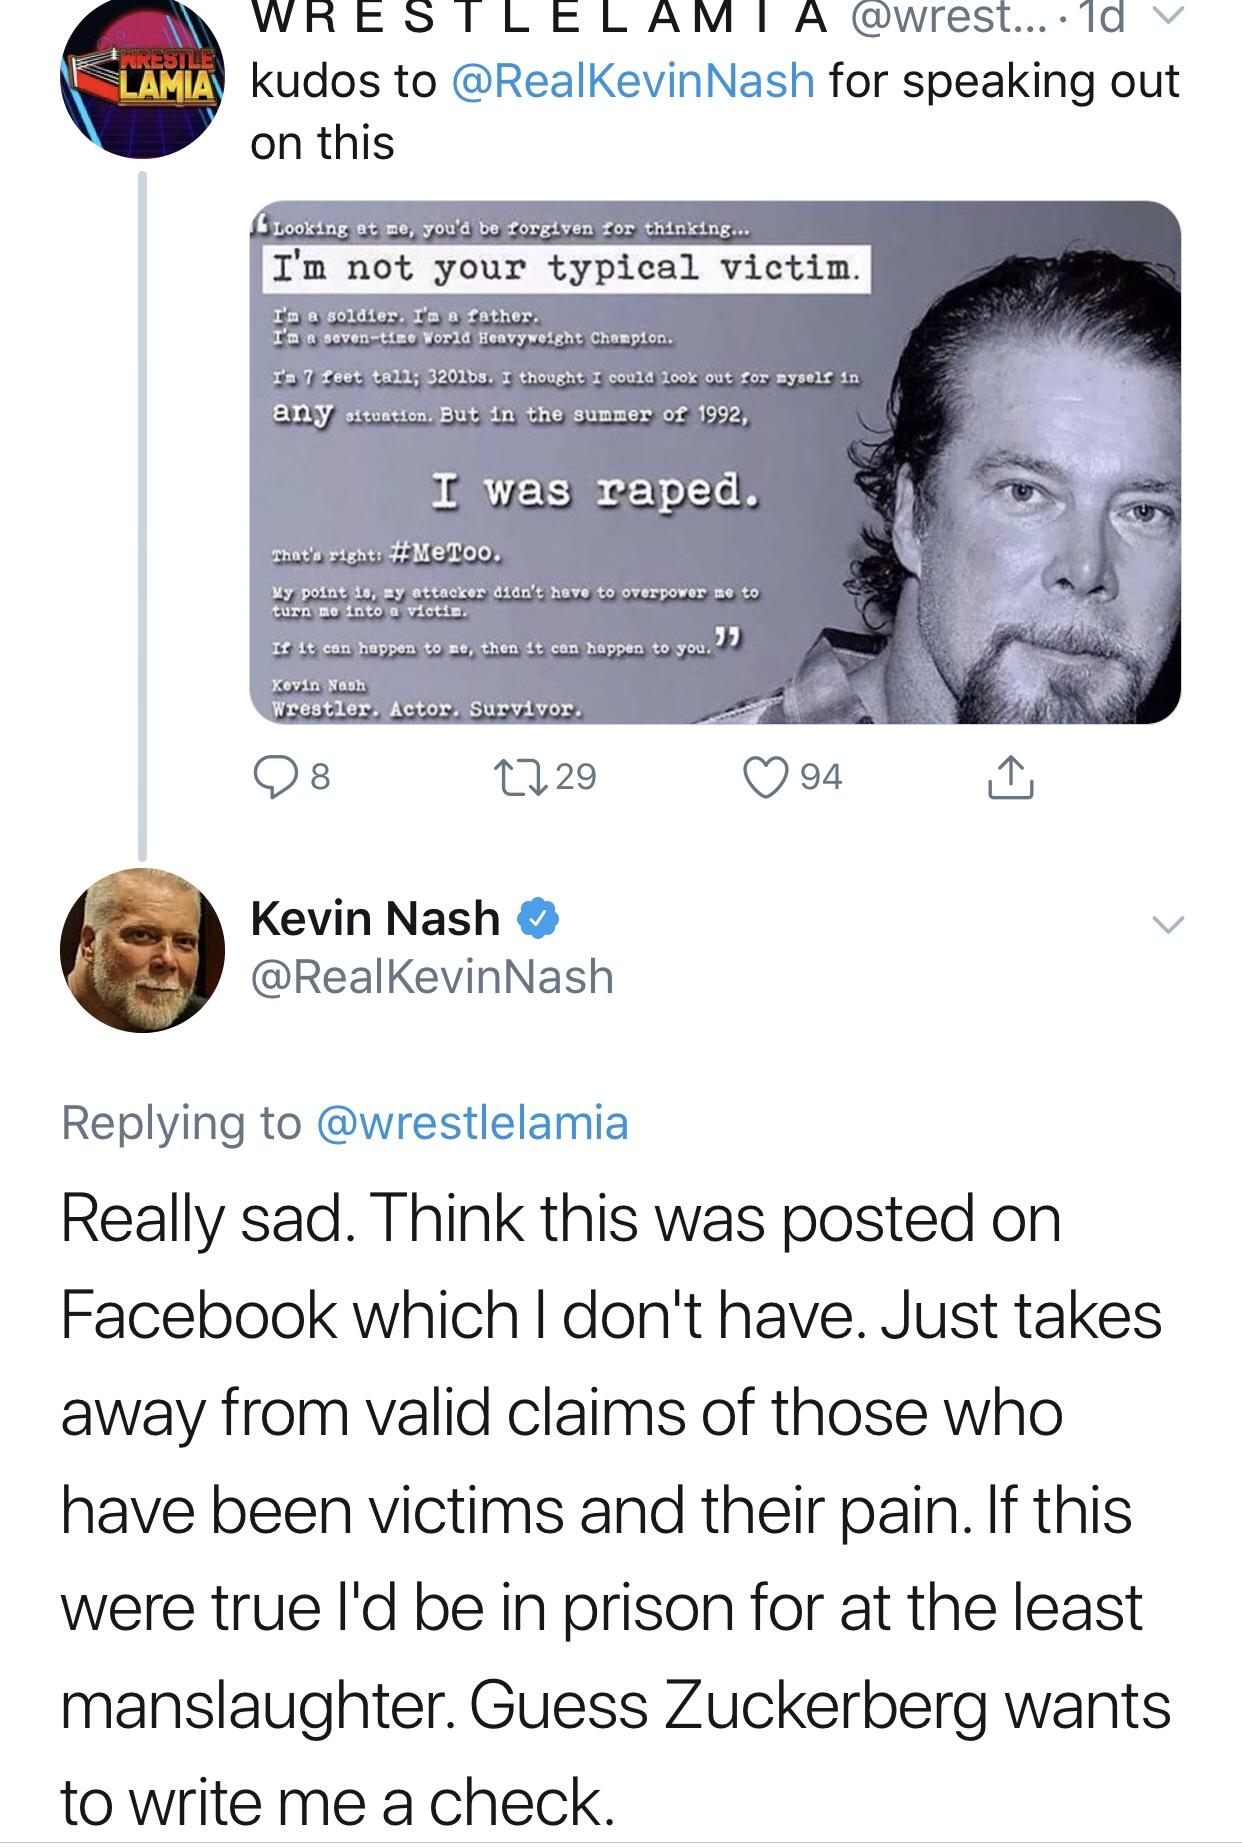Screen dimensions: 1242x1847
Task: Open Kevin Nash tweet options chevron
Action: 1165,923
